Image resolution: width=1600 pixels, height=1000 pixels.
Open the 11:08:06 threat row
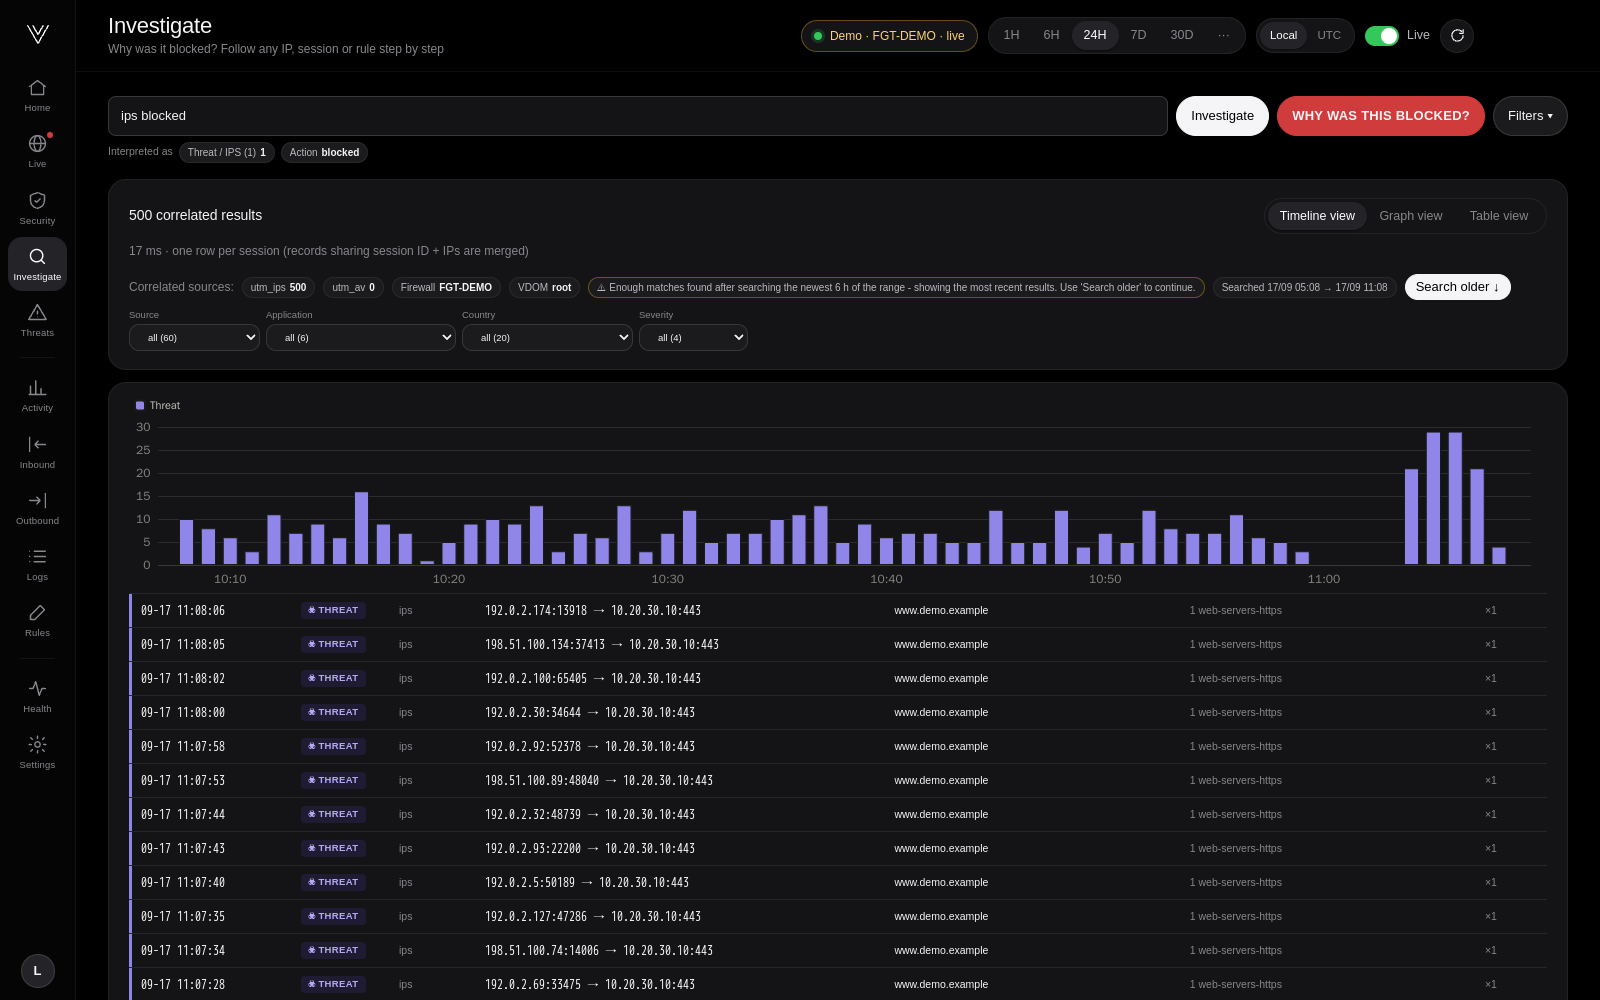[838, 610]
